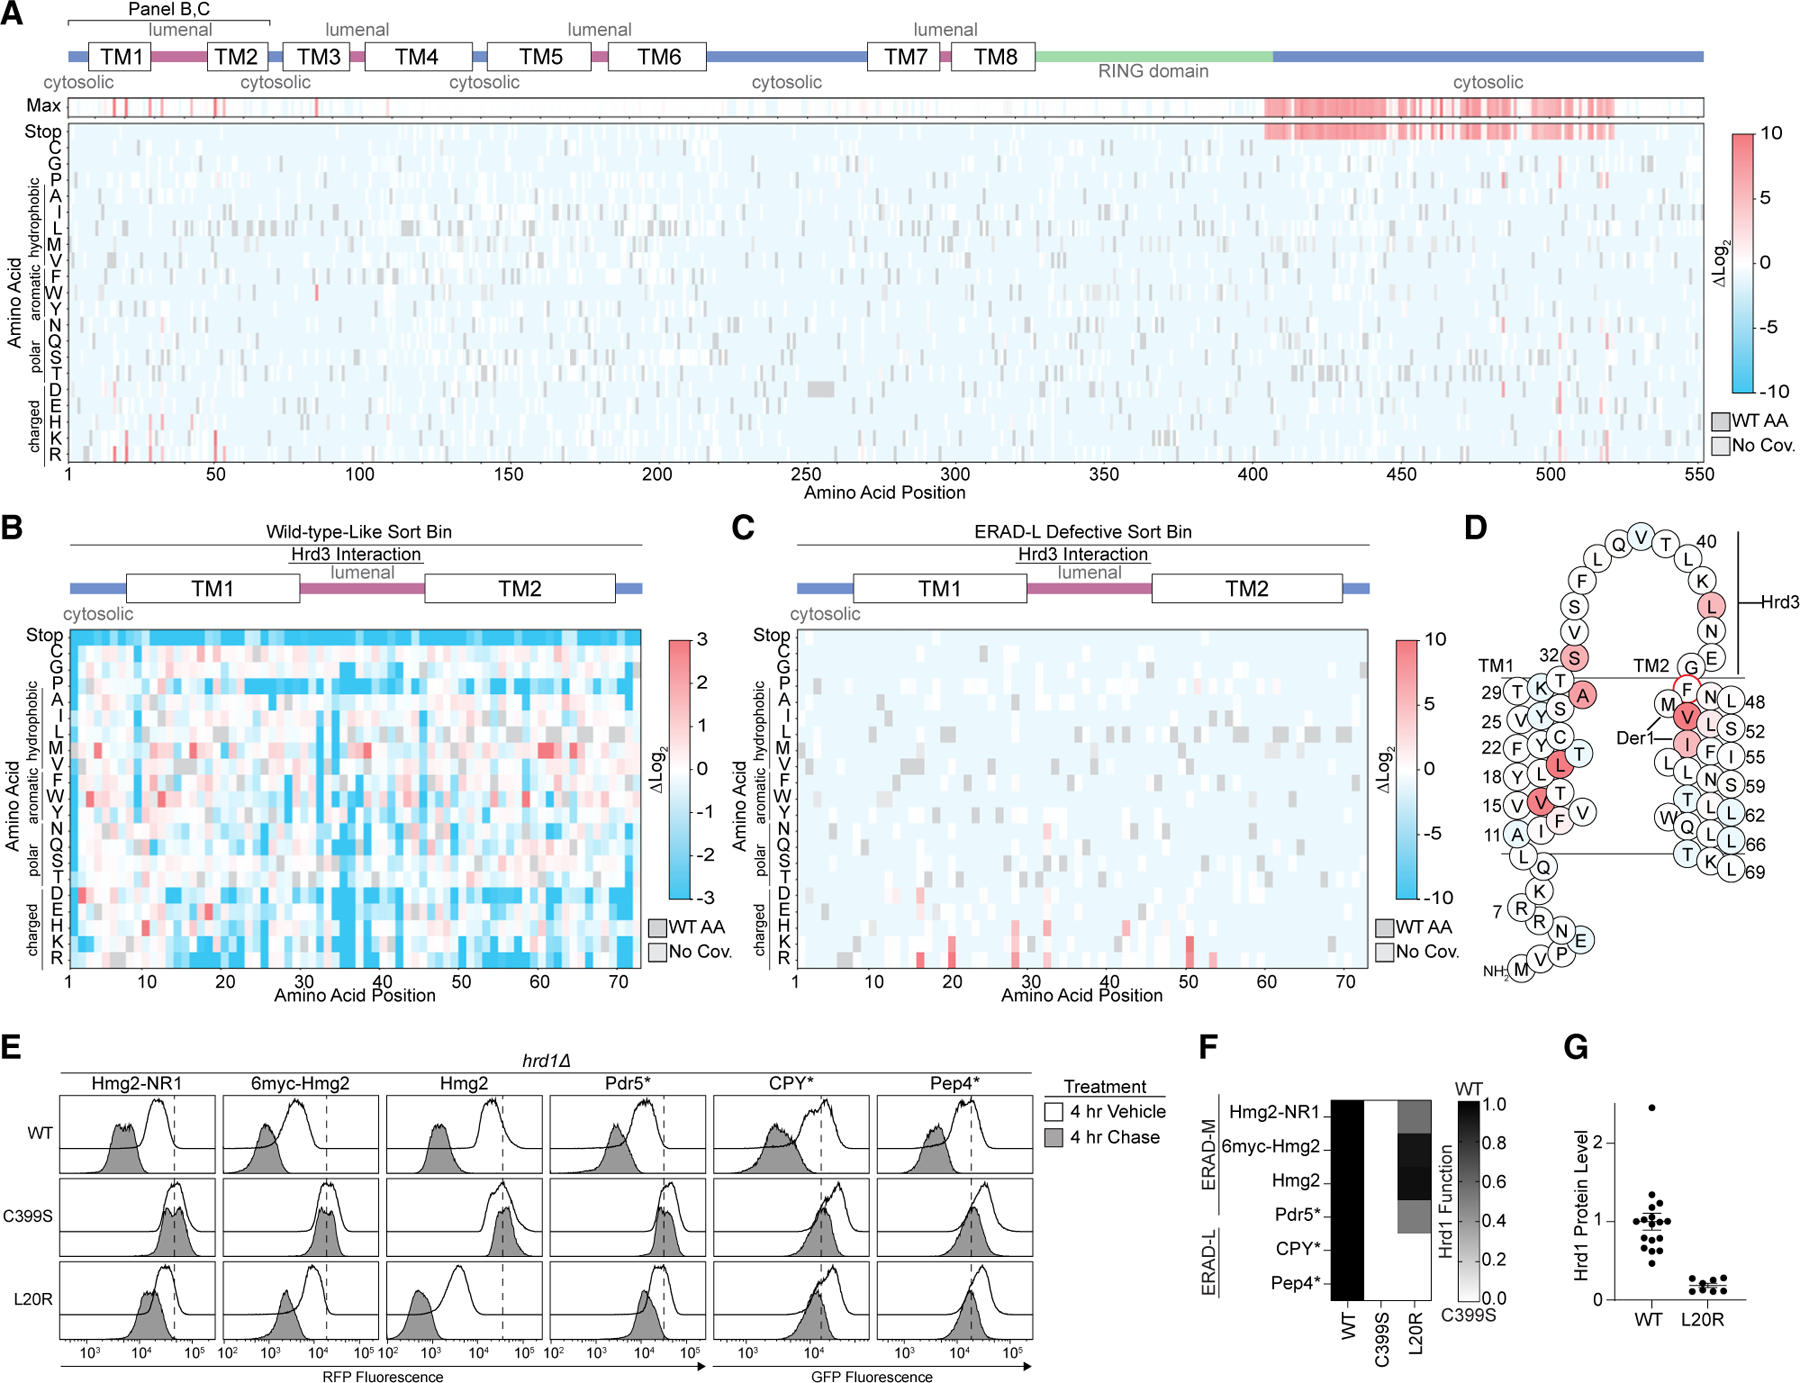Click the Hrd1 Function grayscale bar
1800x1383 pixels.
(1469, 1200)
